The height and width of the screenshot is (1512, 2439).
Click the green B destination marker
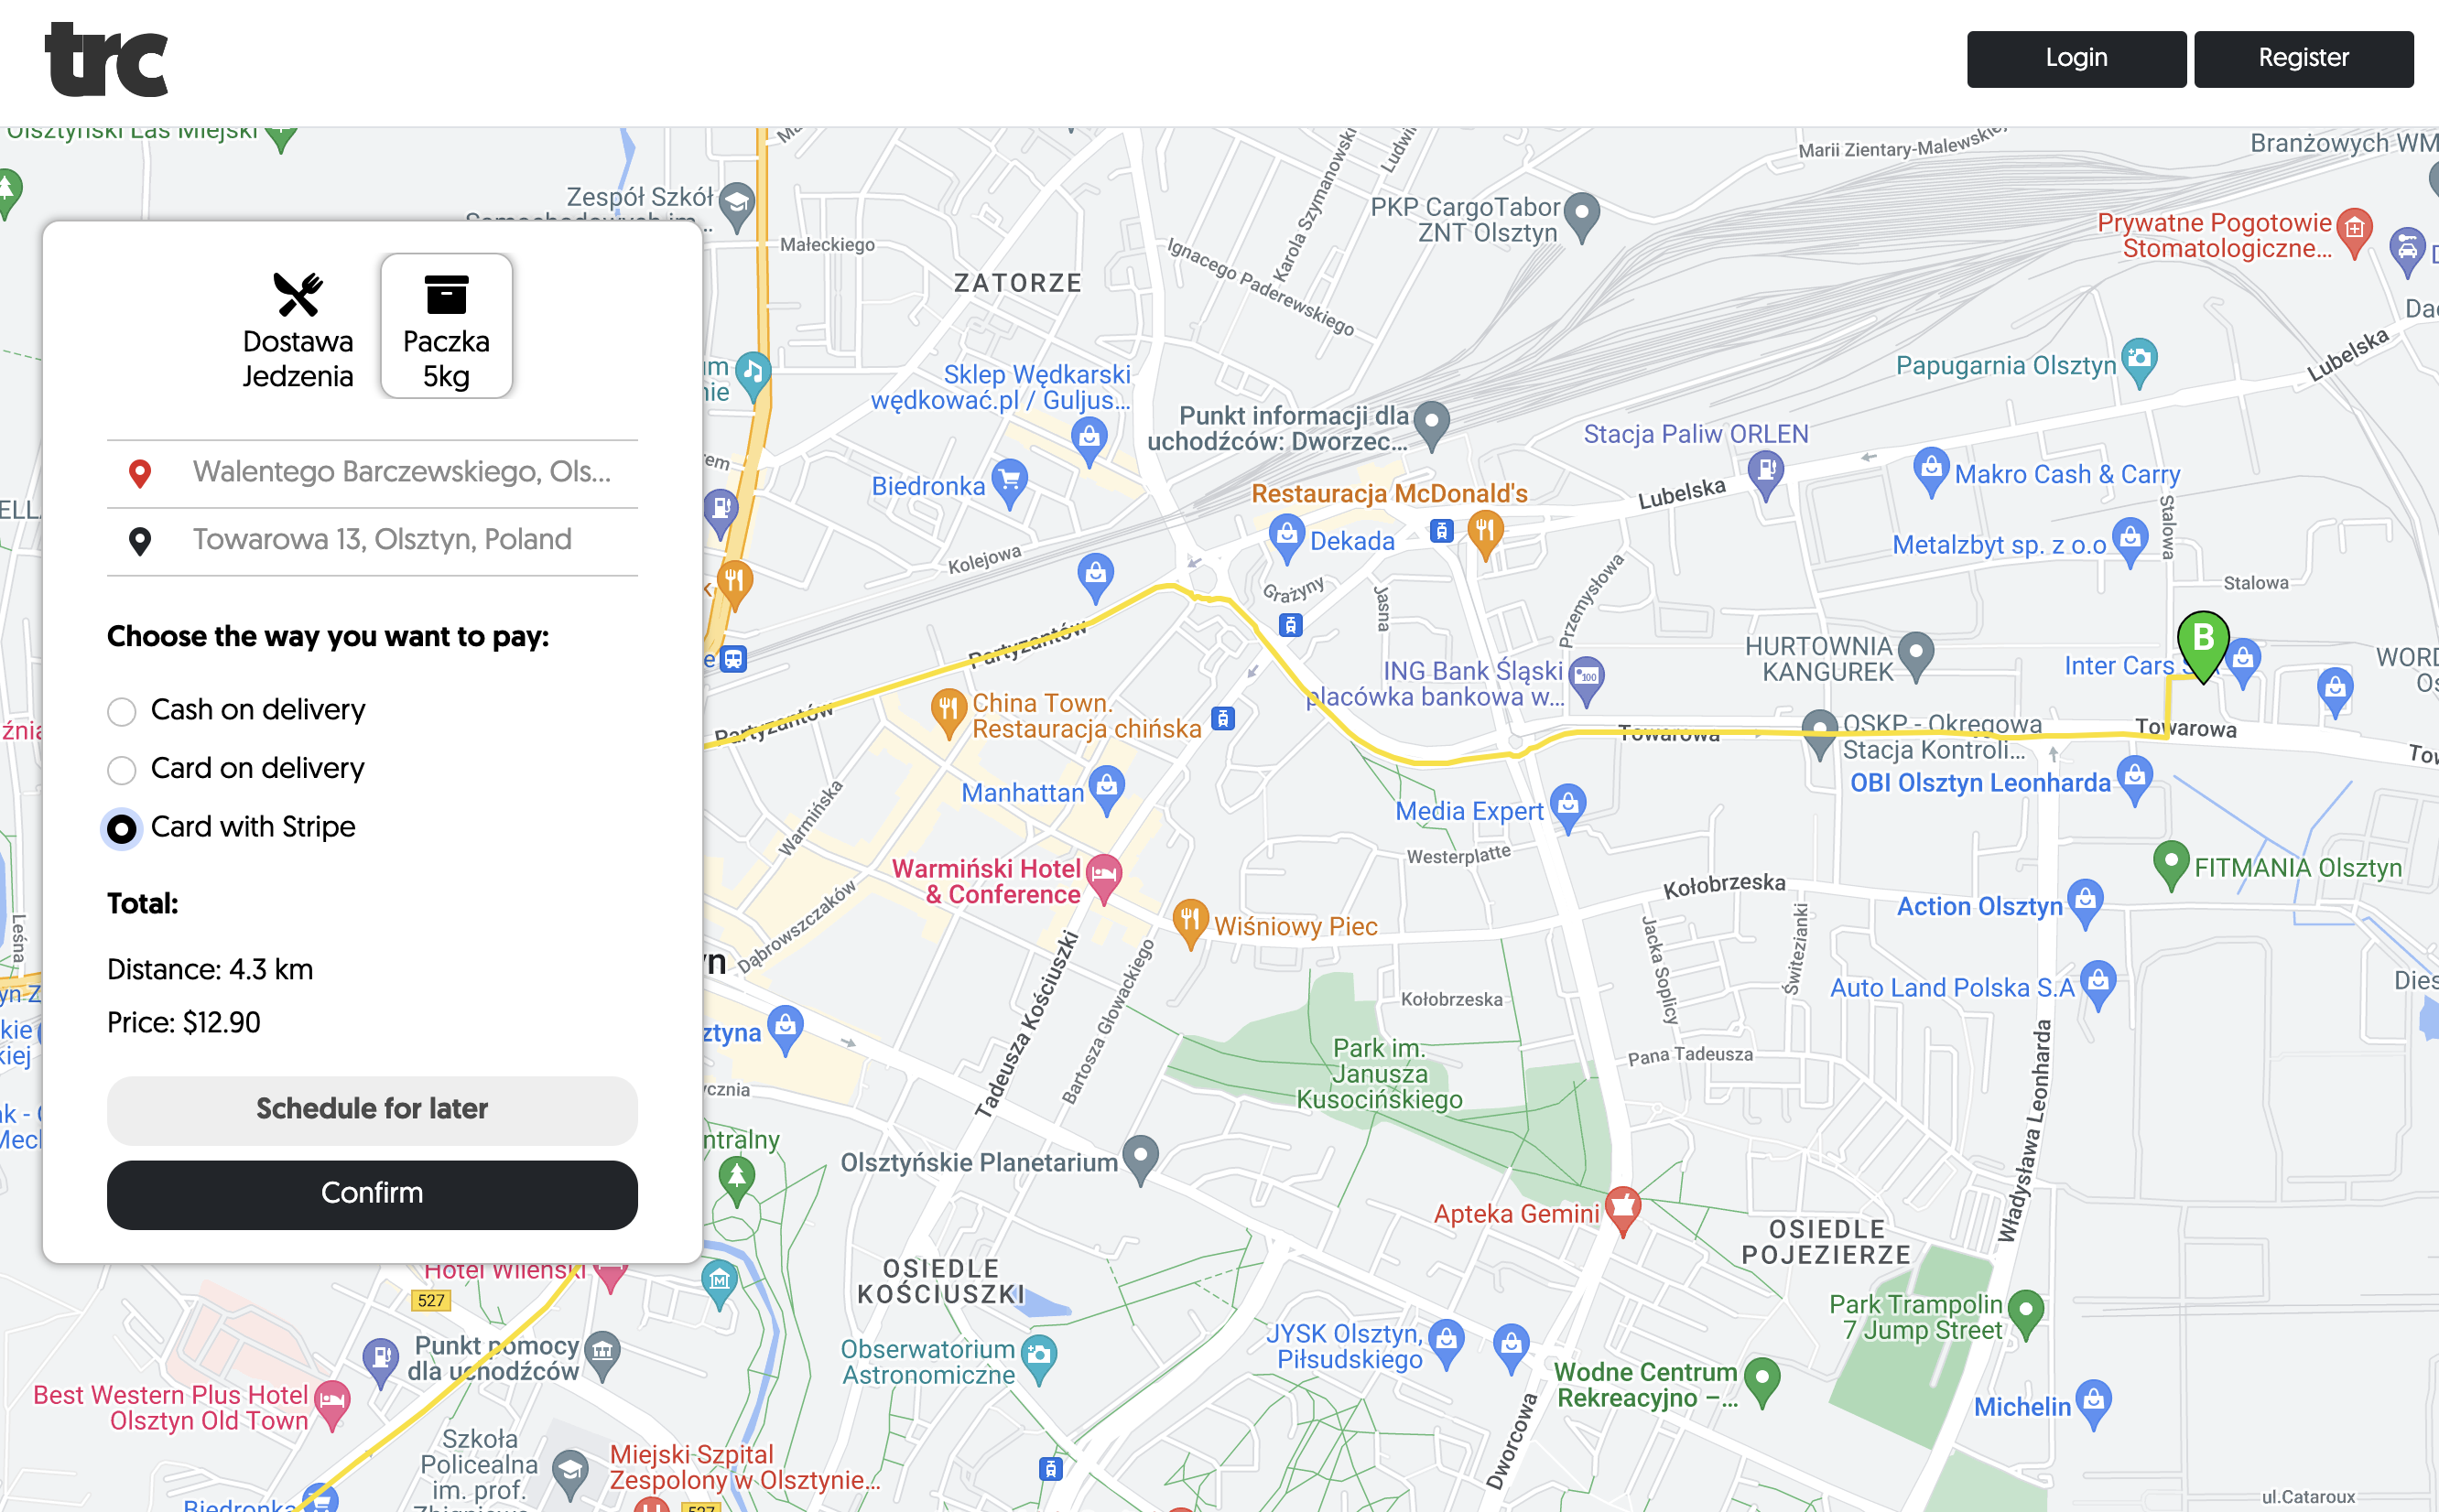tap(2202, 645)
